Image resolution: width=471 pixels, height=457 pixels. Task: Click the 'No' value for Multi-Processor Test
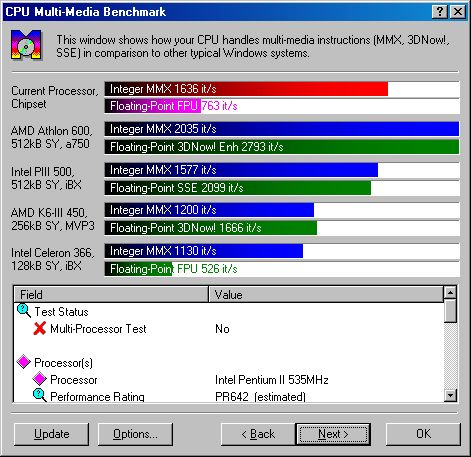222,329
